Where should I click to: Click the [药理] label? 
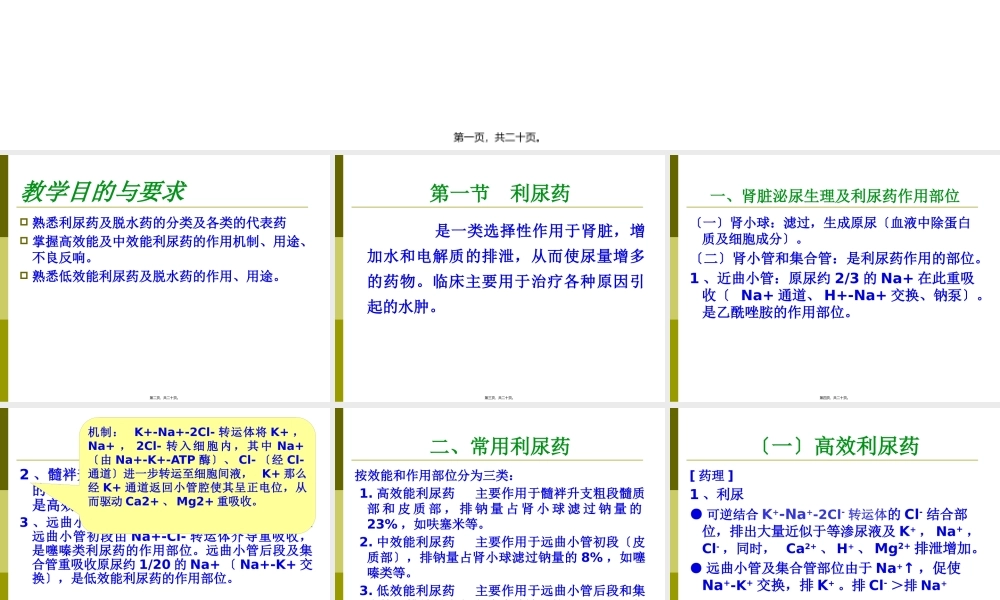(712, 475)
